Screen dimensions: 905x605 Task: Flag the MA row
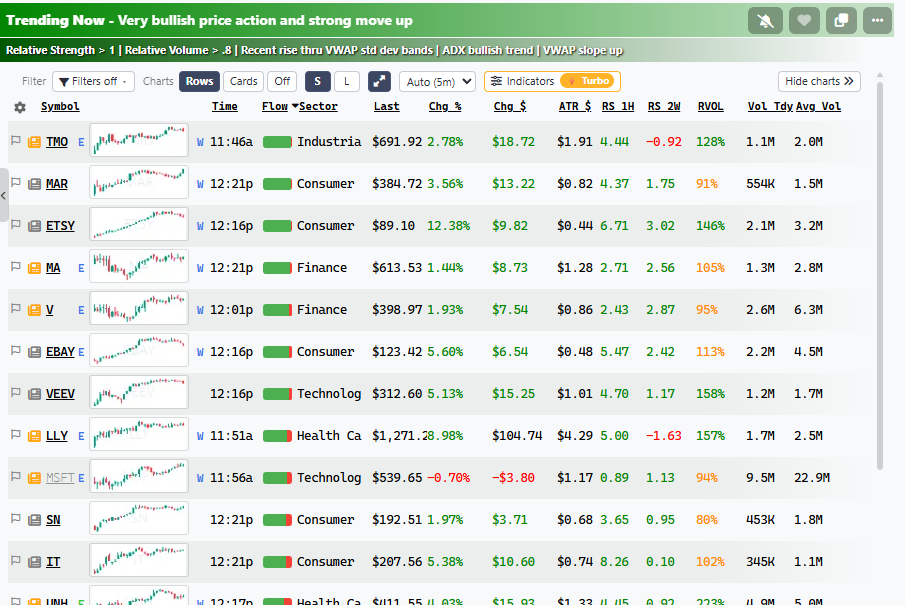pyautogui.click(x=16, y=267)
